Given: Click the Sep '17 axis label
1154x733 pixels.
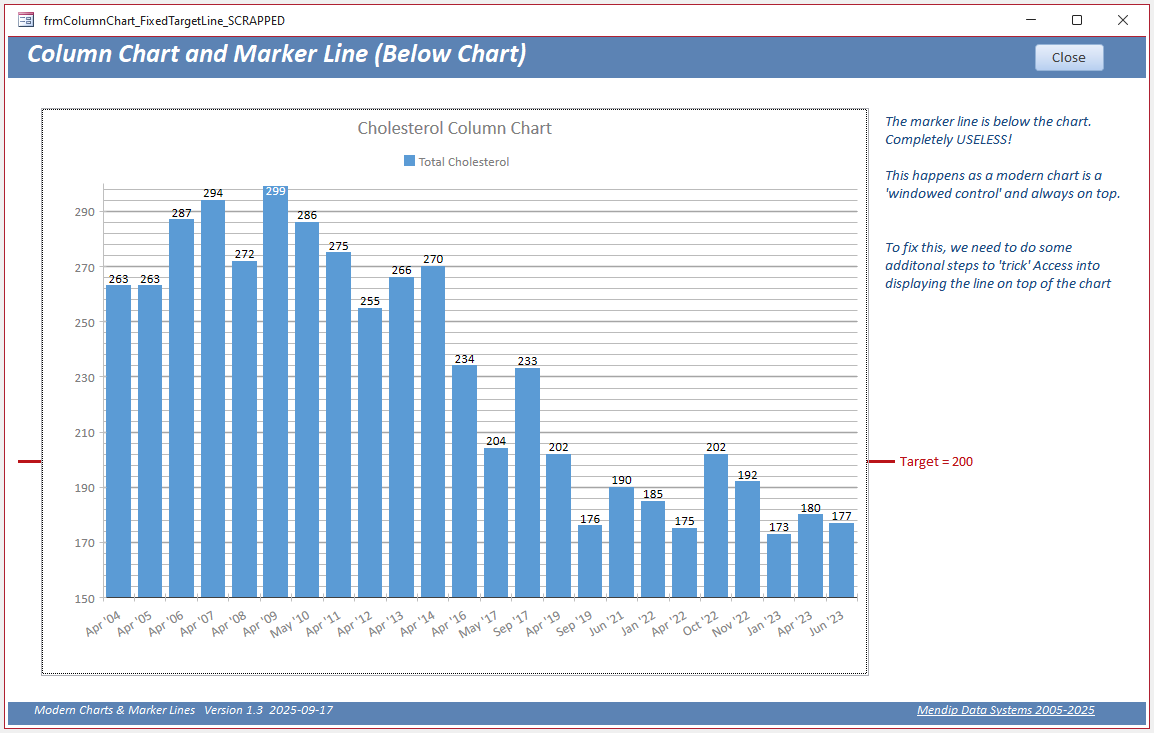Looking at the screenshot, I should 511,624.
